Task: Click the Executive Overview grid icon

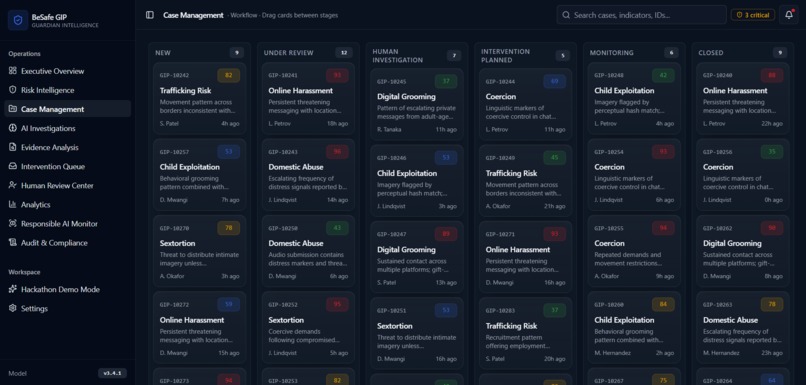Action: (13, 71)
